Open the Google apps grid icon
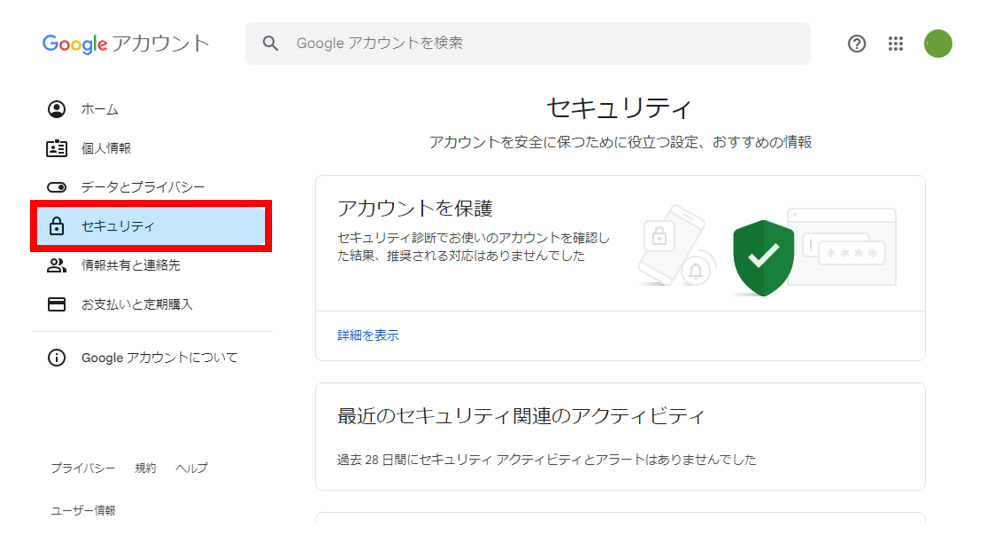The image size is (985, 551). tap(895, 43)
